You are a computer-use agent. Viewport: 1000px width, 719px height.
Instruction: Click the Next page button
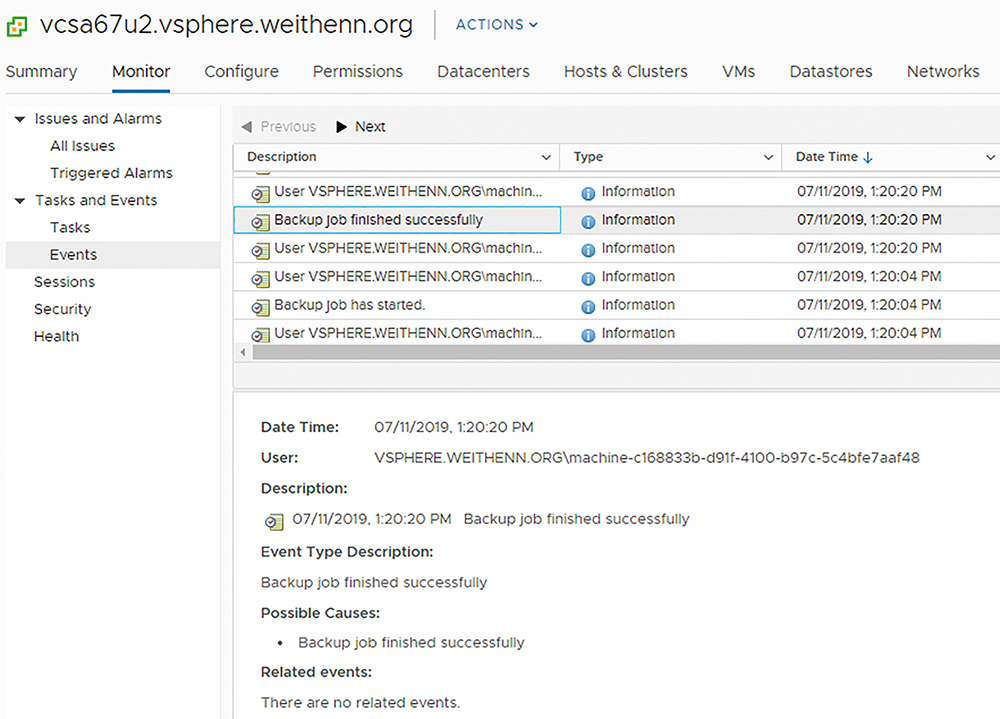(x=361, y=127)
